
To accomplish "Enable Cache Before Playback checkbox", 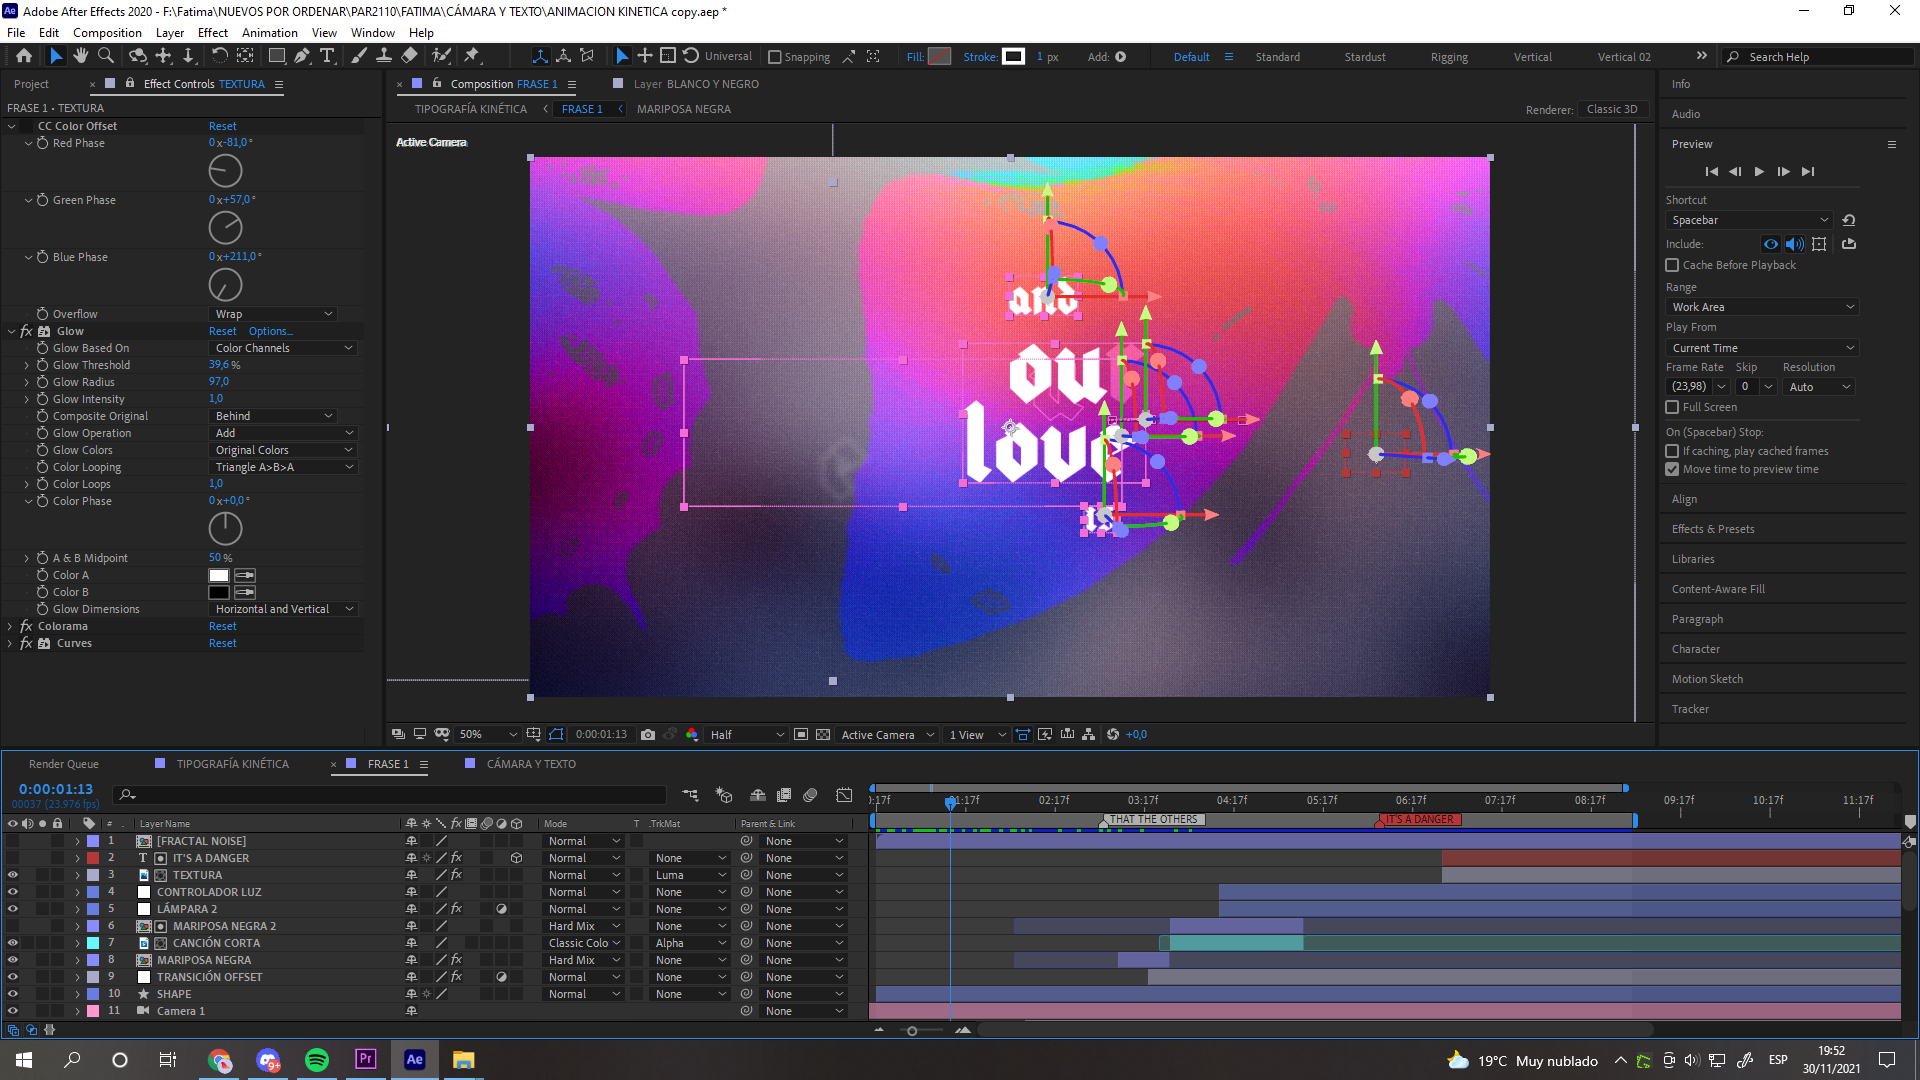I will pyautogui.click(x=1672, y=265).
